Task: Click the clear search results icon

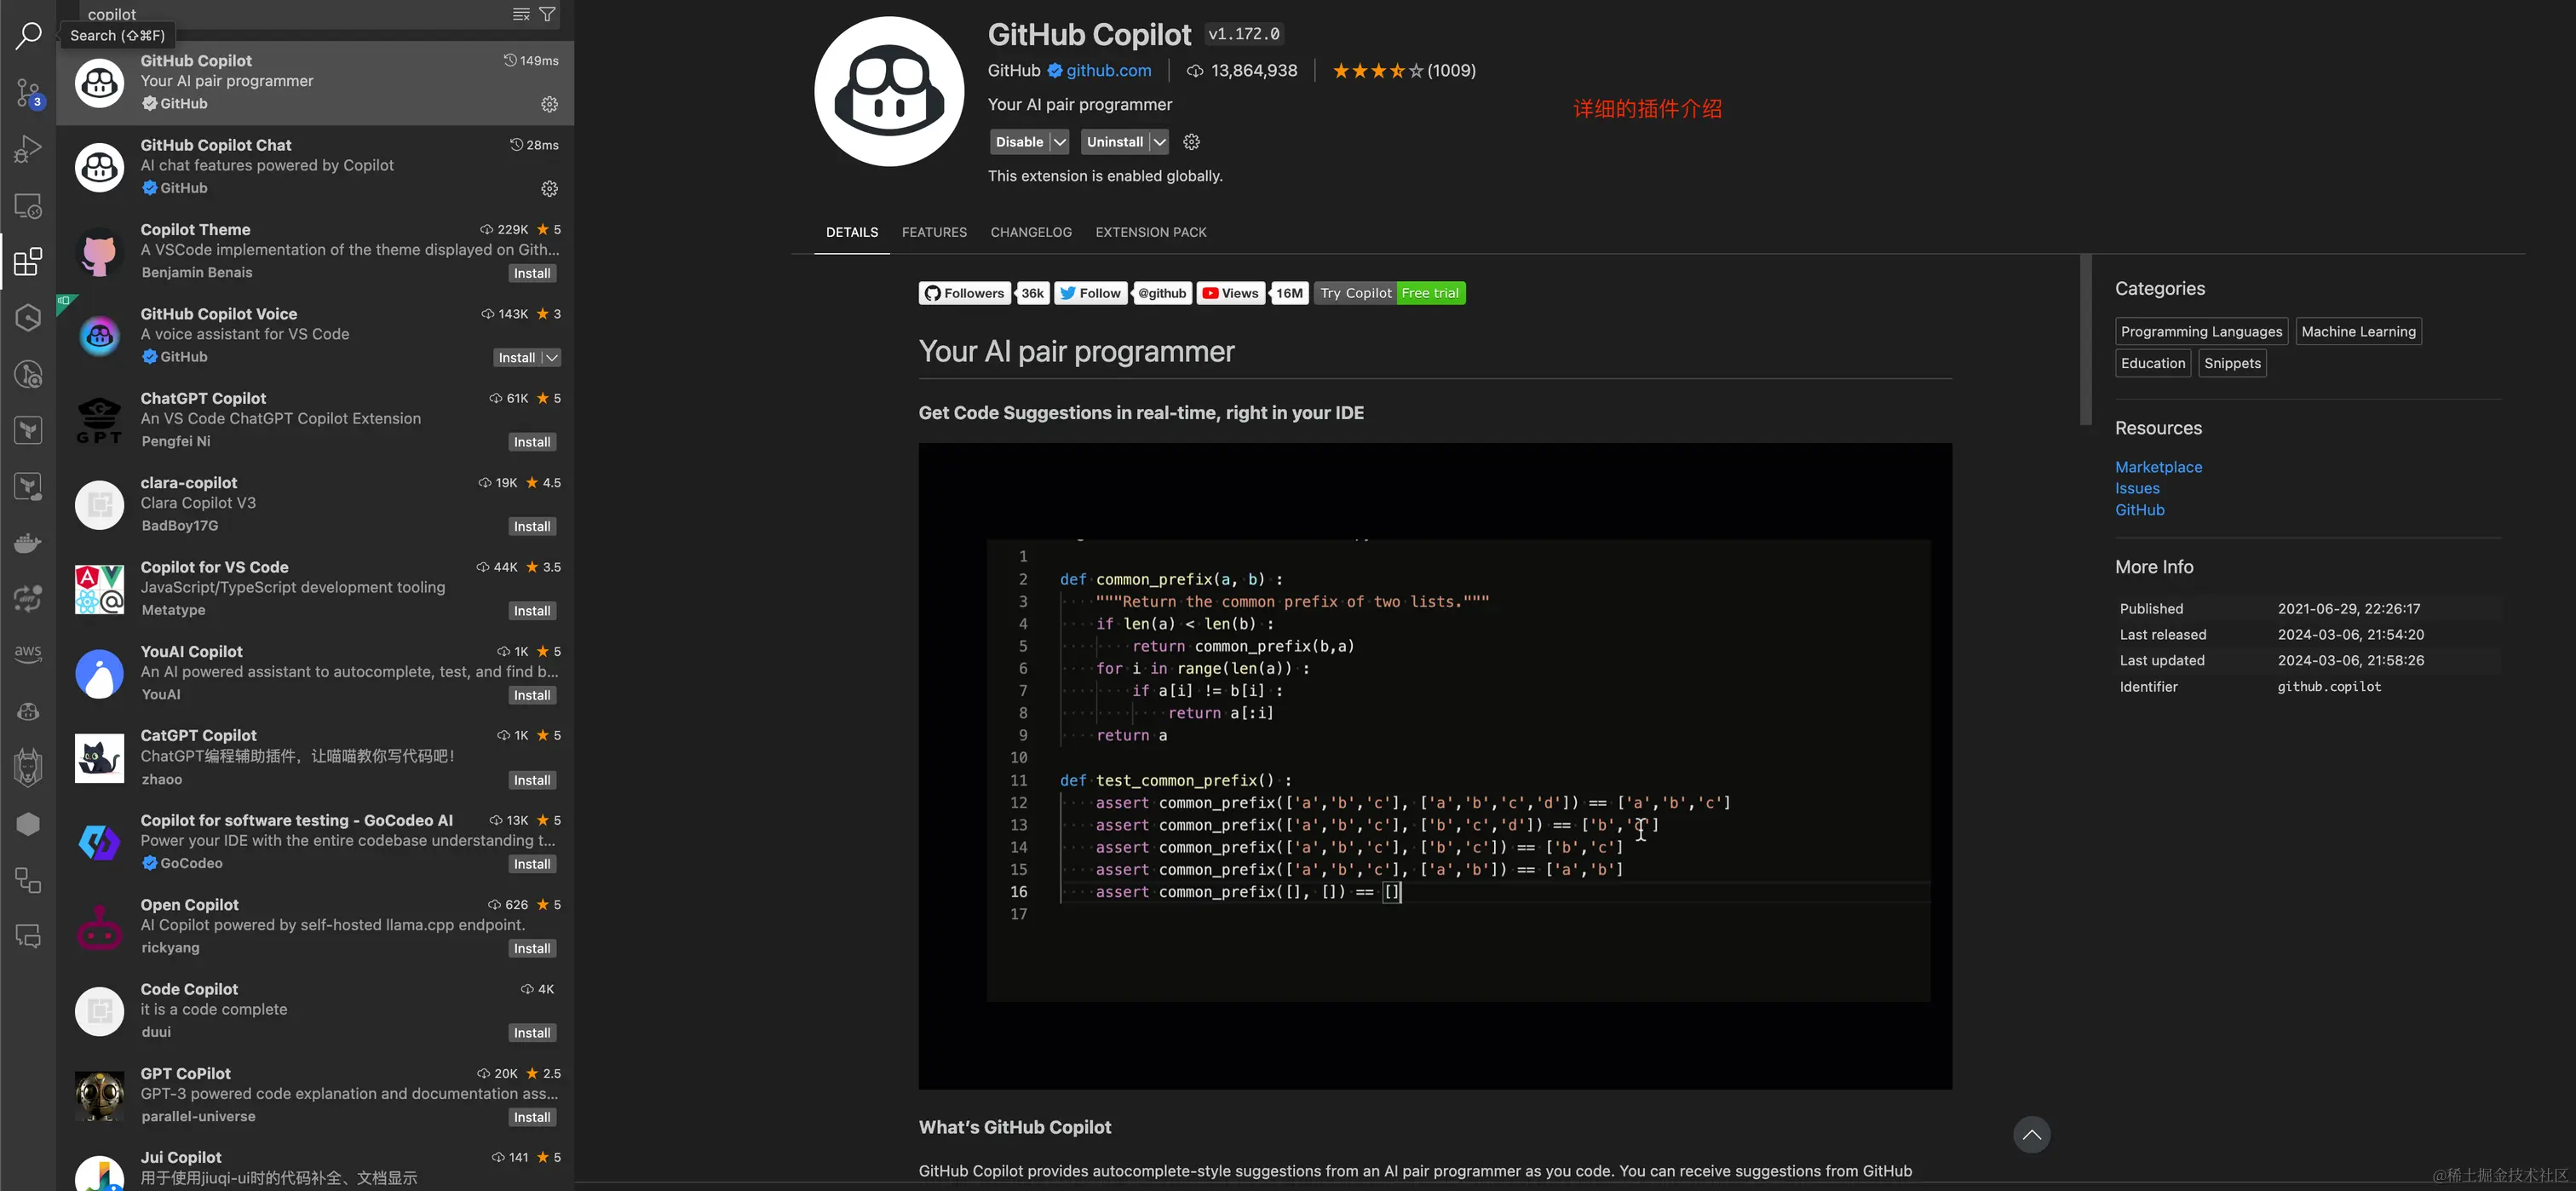Action: pos(521,14)
